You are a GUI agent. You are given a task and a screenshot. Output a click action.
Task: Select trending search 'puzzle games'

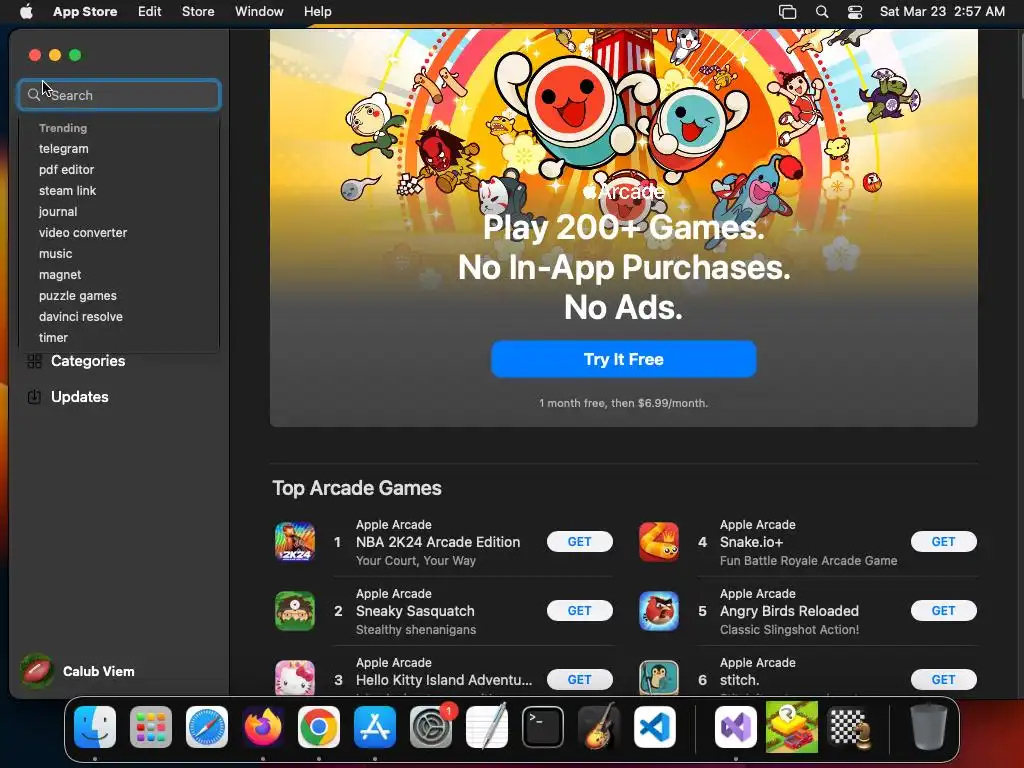coord(78,295)
